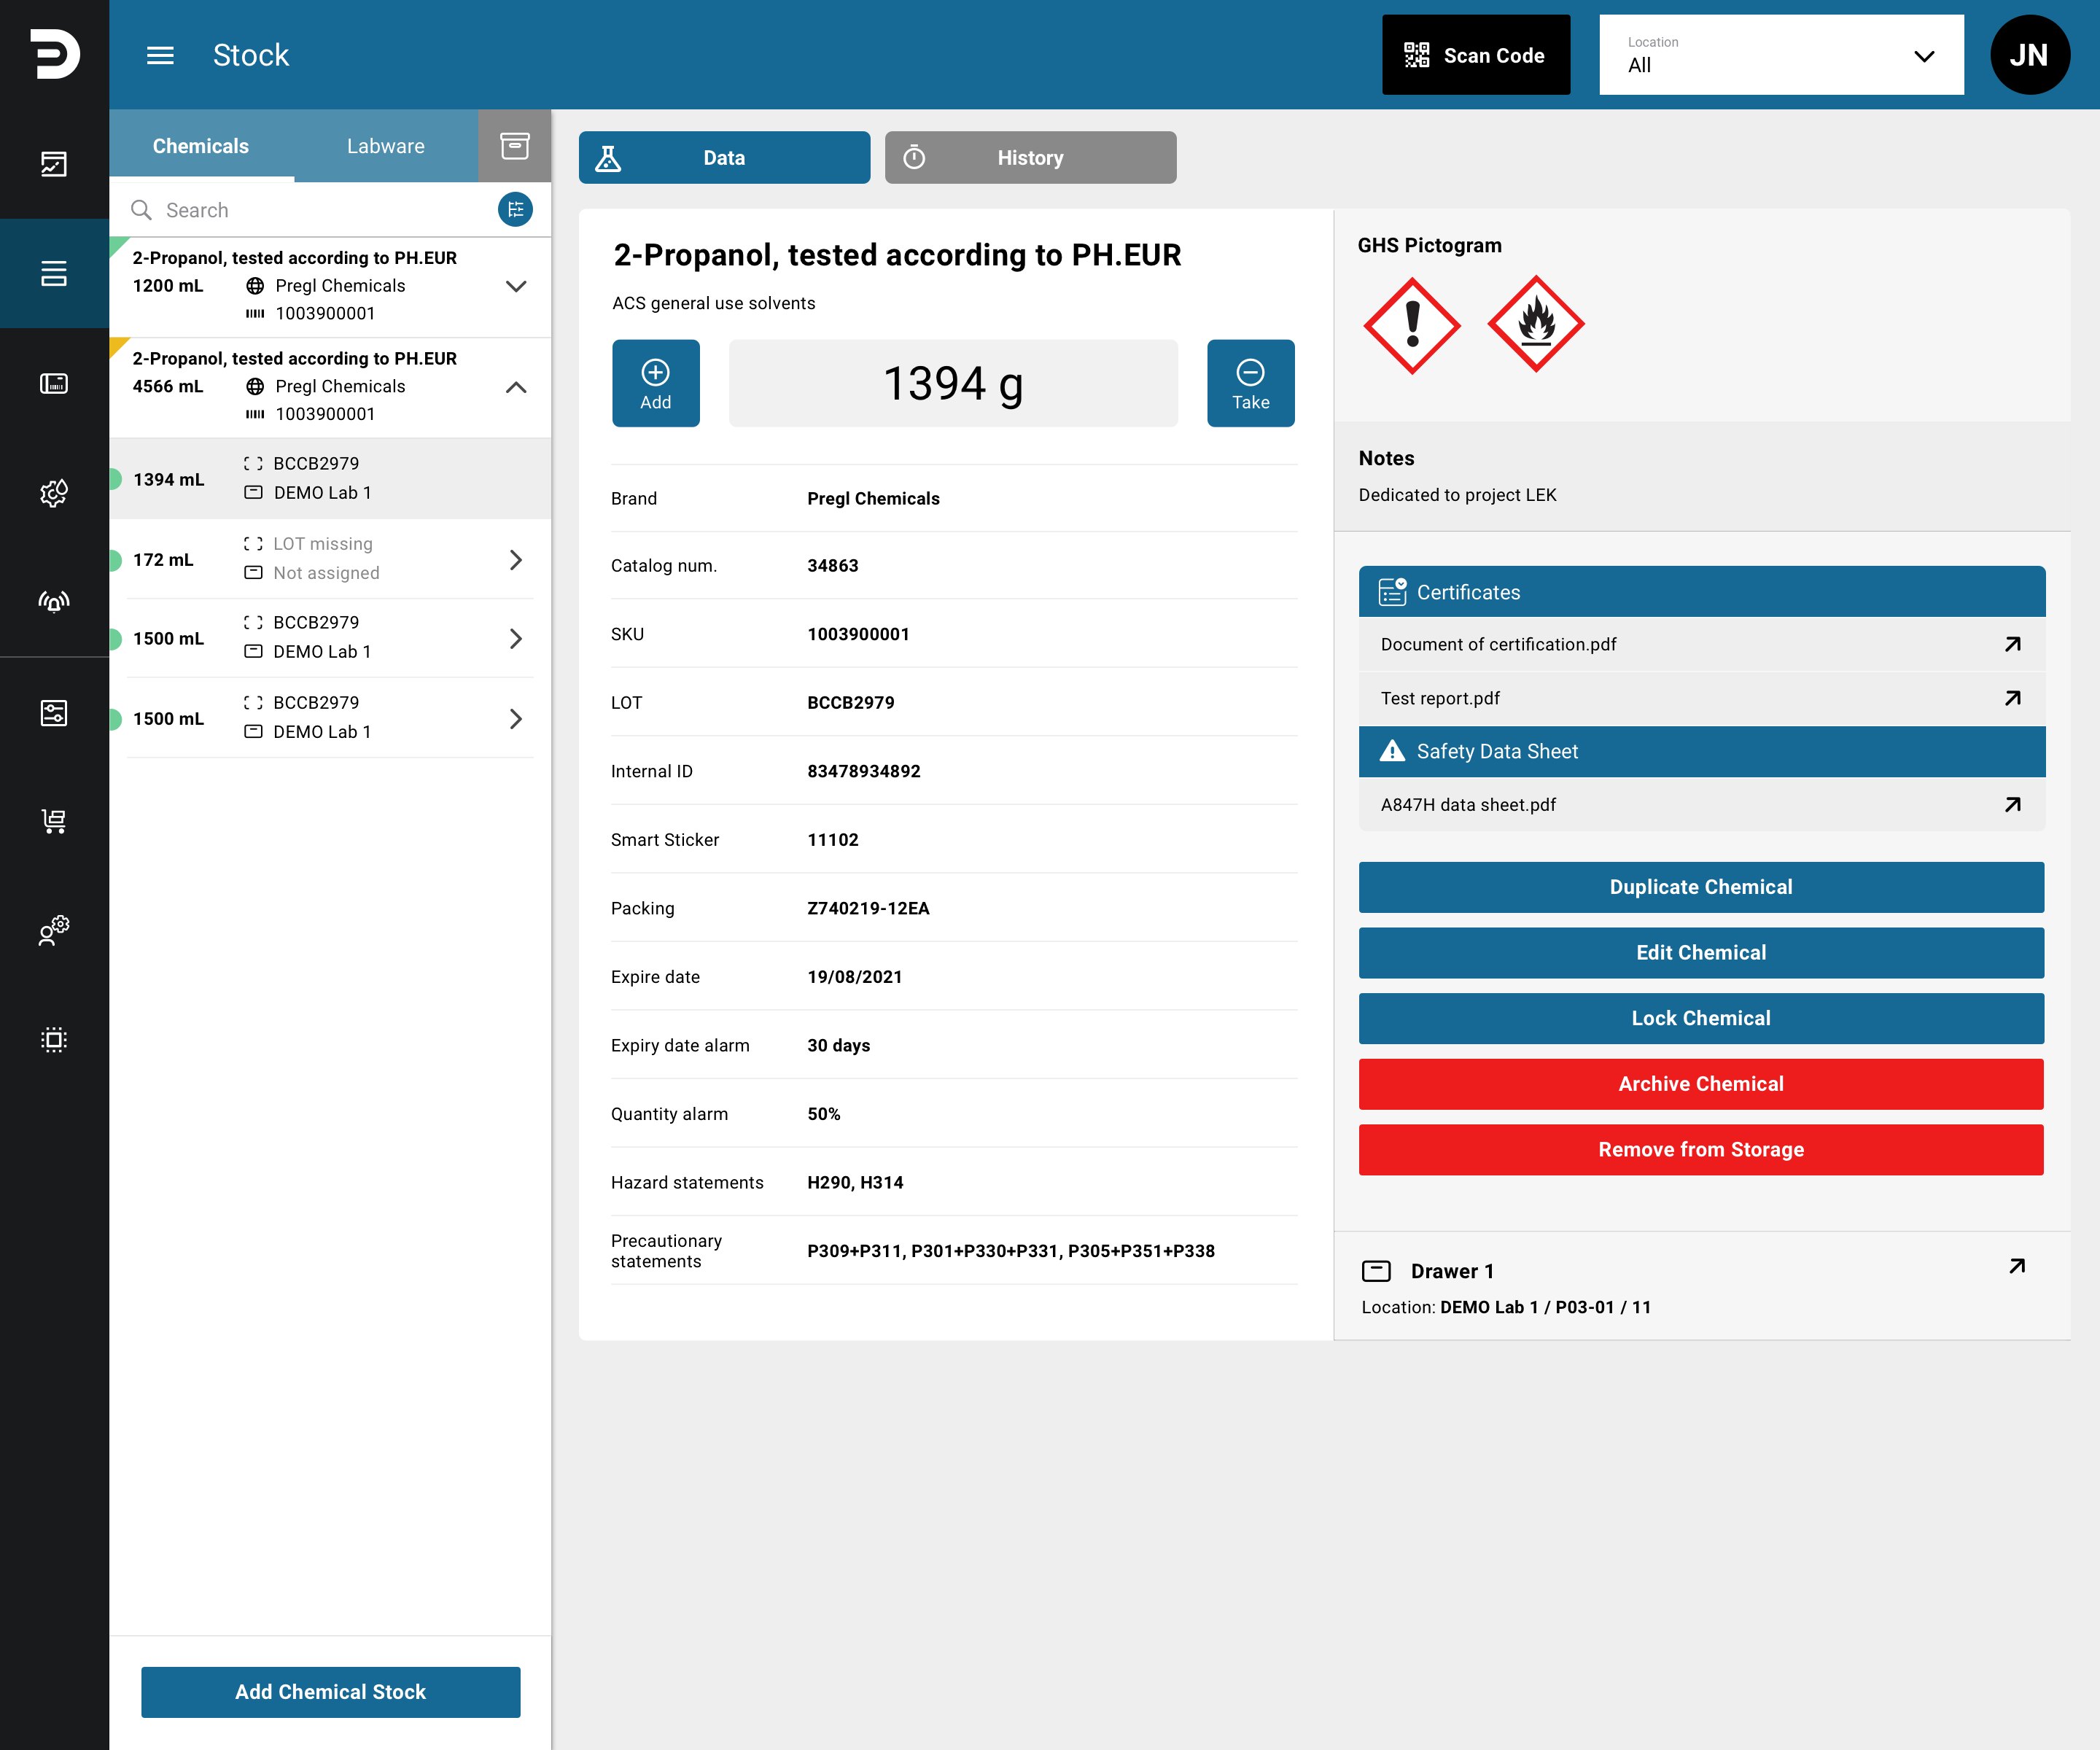Image resolution: width=2100 pixels, height=1750 pixels.
Task: Select the stock list icon in sidebar
Action: coord(54,273)
